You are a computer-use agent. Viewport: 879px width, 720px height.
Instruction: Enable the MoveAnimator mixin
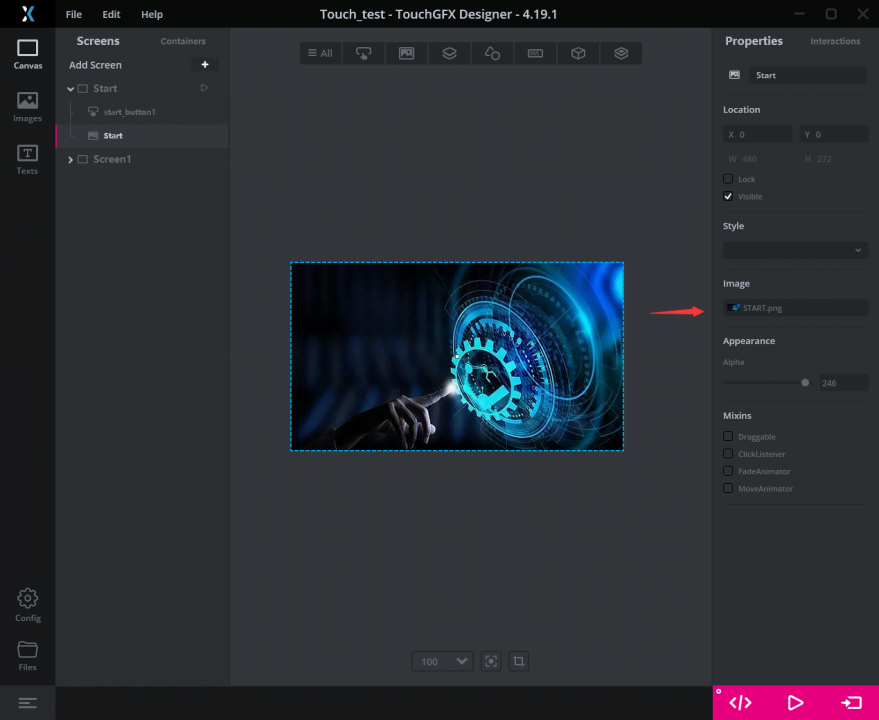tap(728, 488)
